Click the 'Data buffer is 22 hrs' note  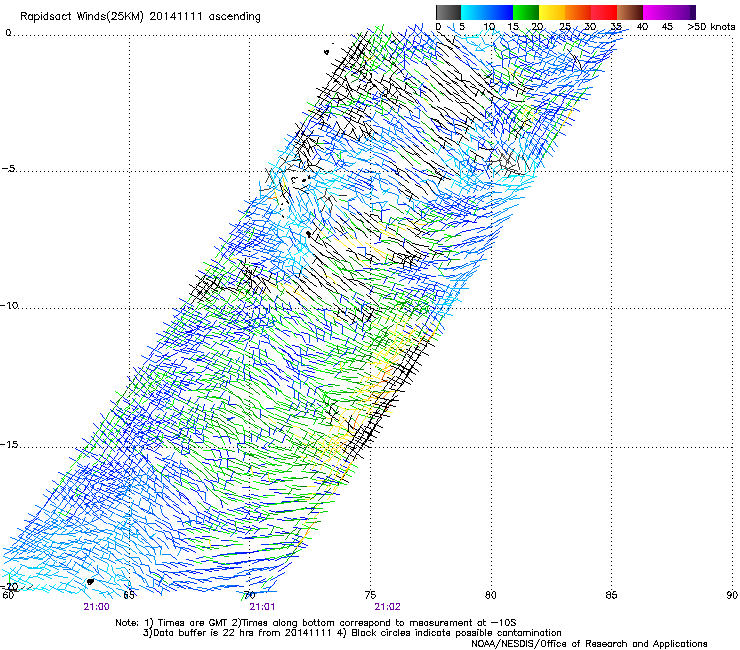click(x=352, y=633)
